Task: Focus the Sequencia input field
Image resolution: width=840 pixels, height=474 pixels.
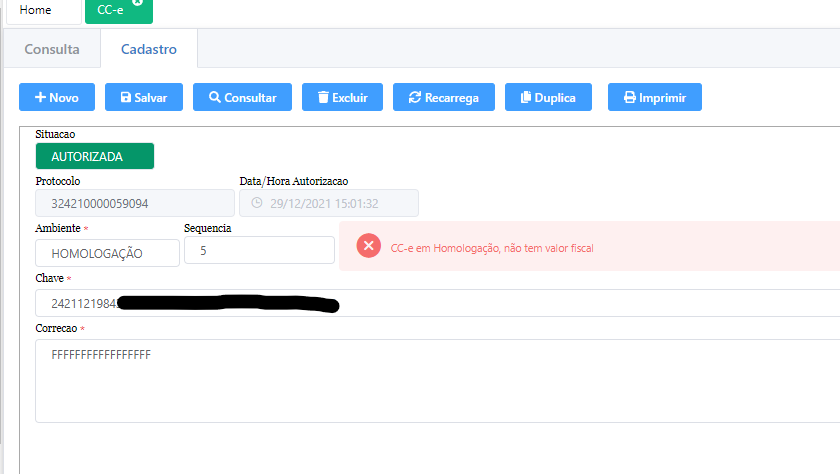Action: point(259,250)
